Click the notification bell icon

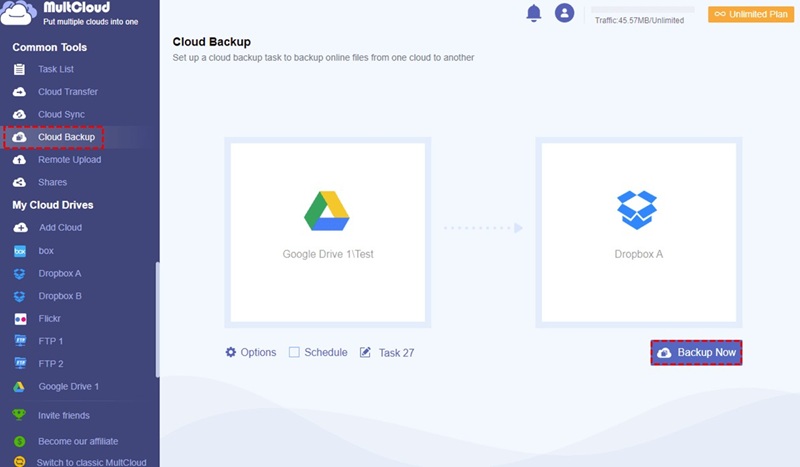tap(534, 13)
